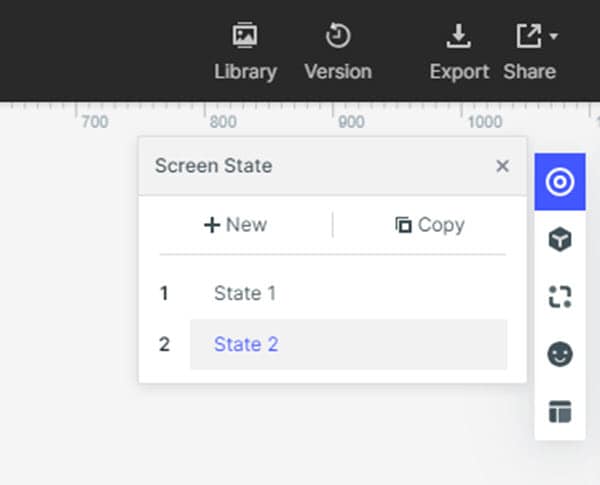Image resolution: width=600 pixels, height=485 pixels.
Task: Click row number 1 beside State 1
Action: (x=164, y=294)
